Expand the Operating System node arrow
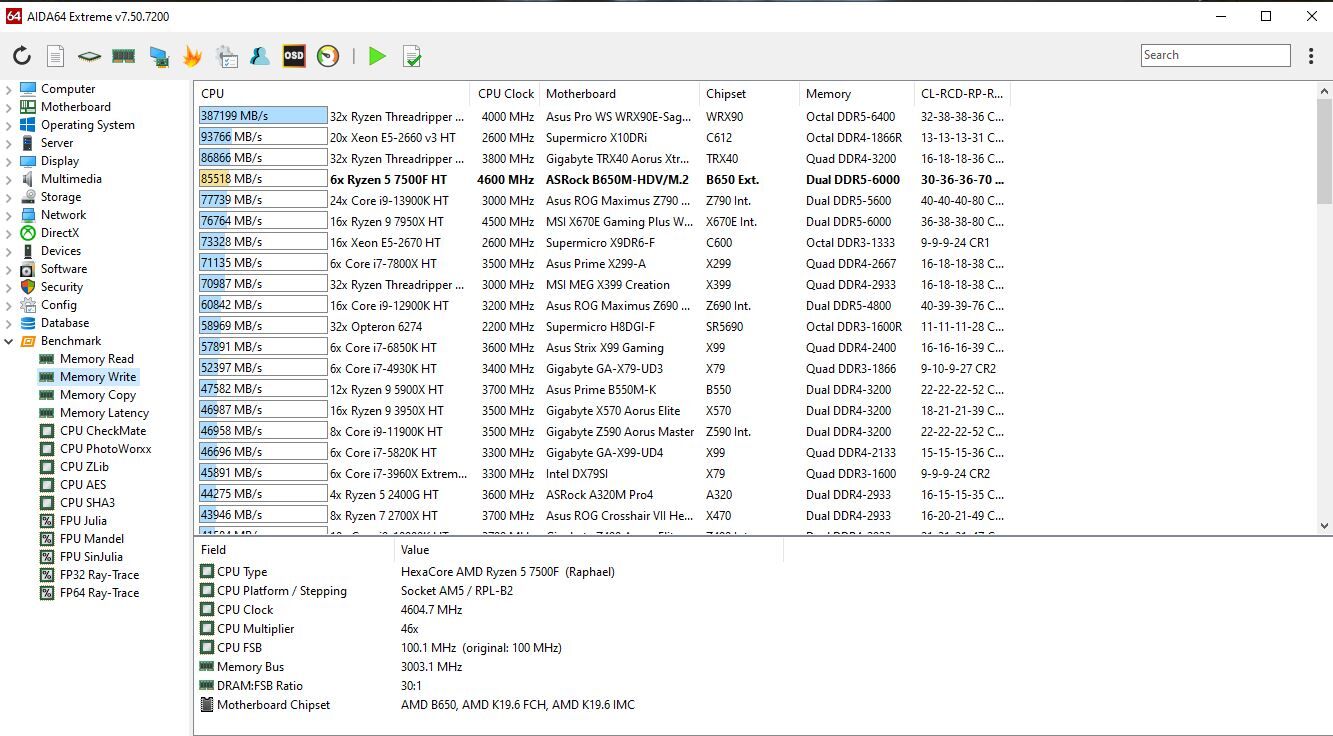 [9, 125]
